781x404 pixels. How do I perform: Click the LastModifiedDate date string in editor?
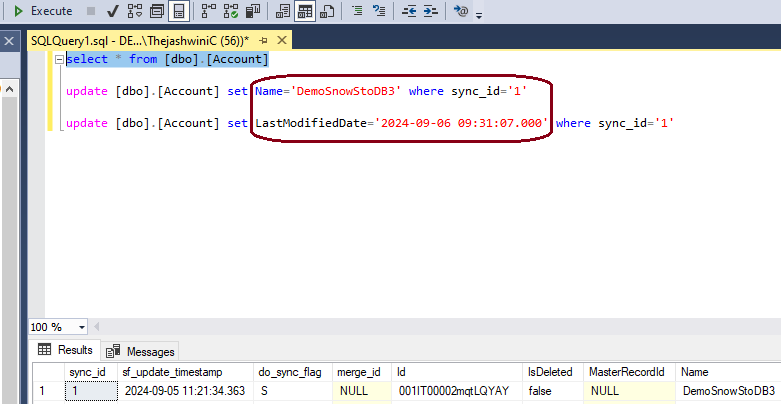pyautogui.click(x=461, y=123)
